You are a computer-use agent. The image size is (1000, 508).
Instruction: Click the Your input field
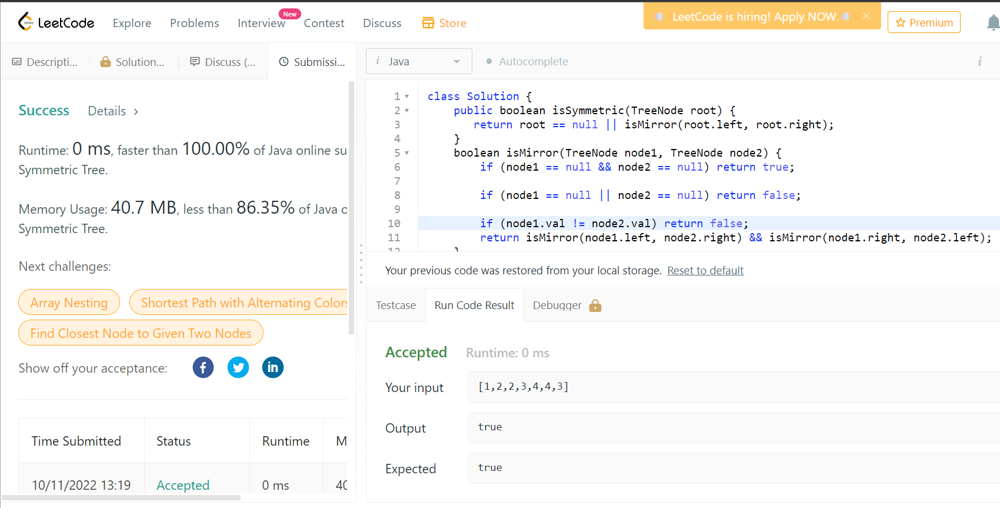732,387
